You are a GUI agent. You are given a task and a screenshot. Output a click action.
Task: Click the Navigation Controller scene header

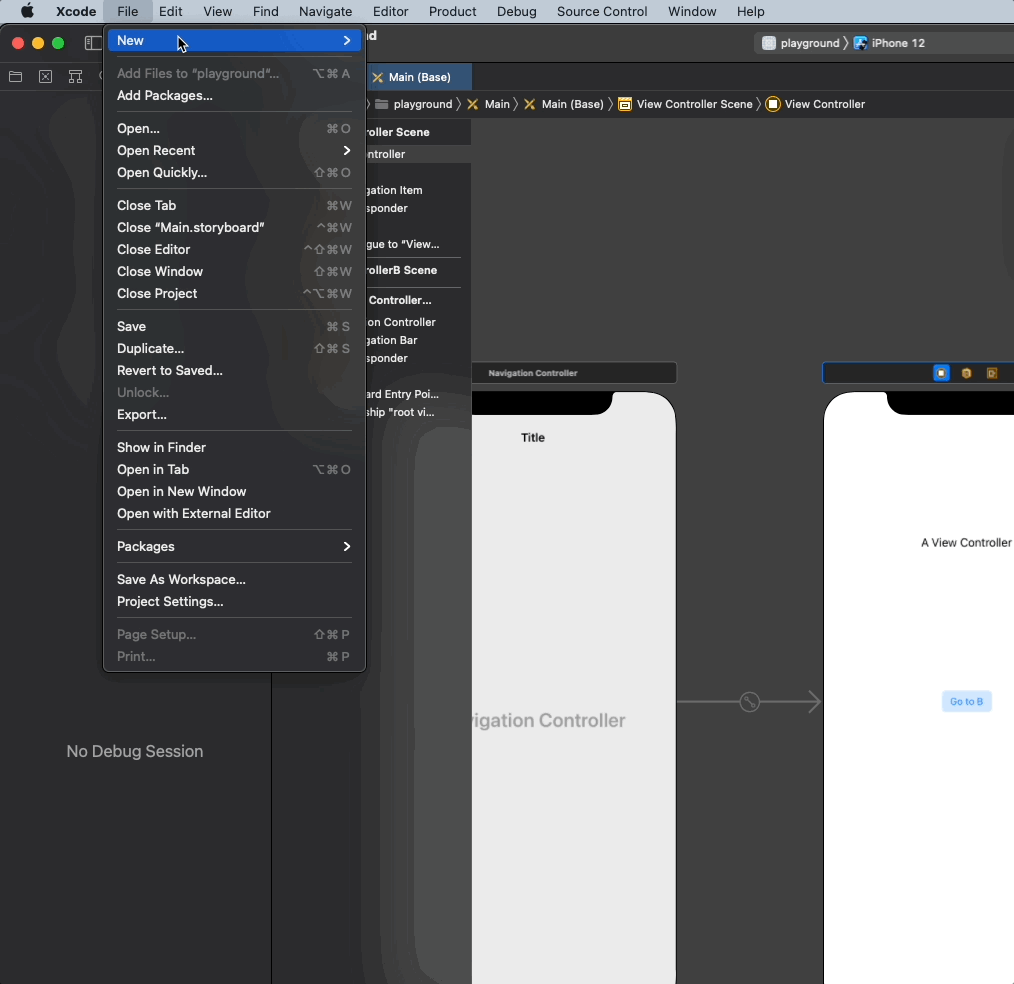(574, 373)
